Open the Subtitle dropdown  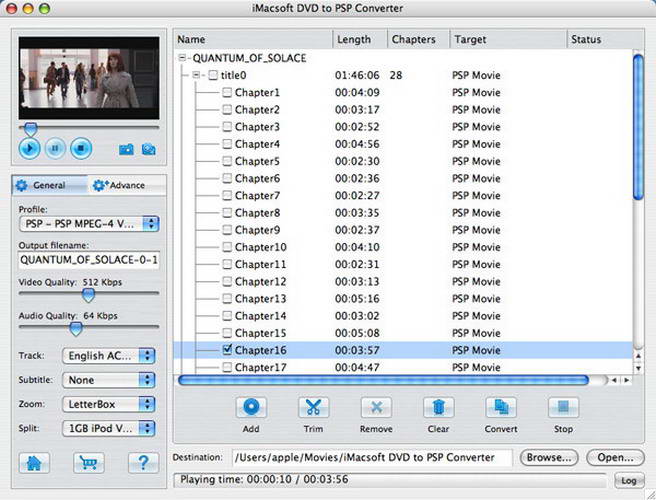click(x=109, y=380)
